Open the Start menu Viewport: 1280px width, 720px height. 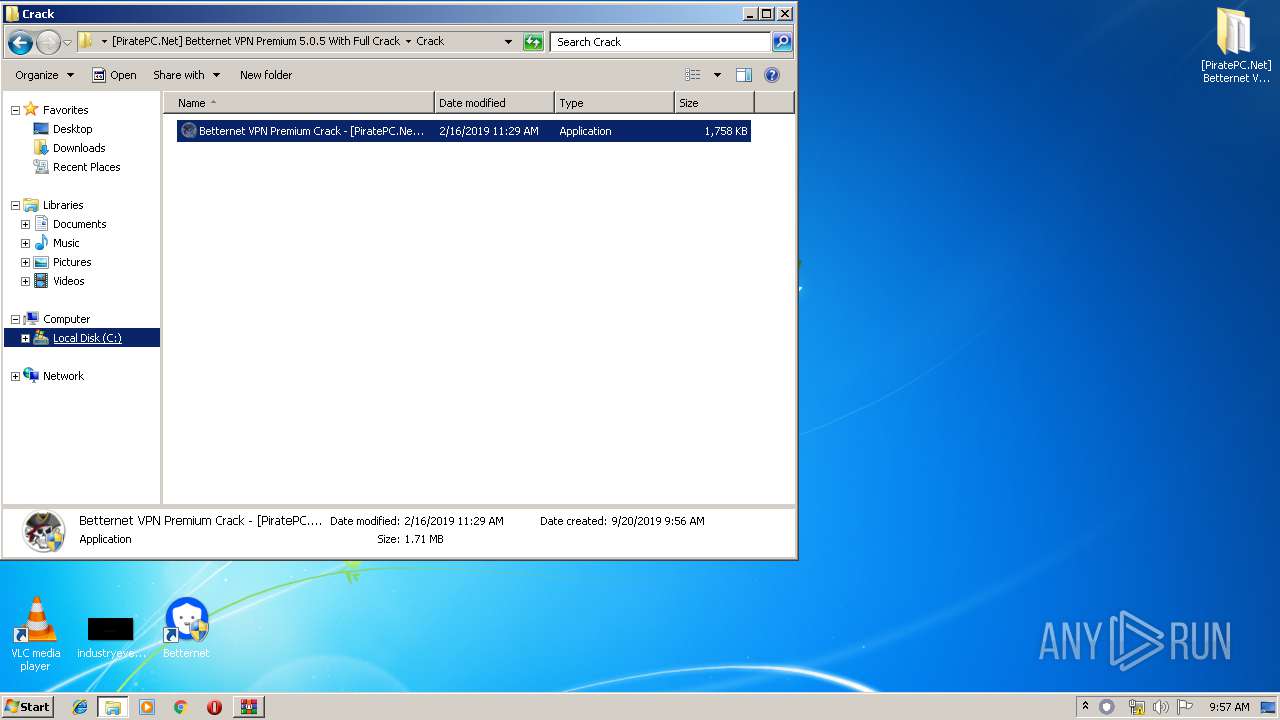[x=28, y=706]
